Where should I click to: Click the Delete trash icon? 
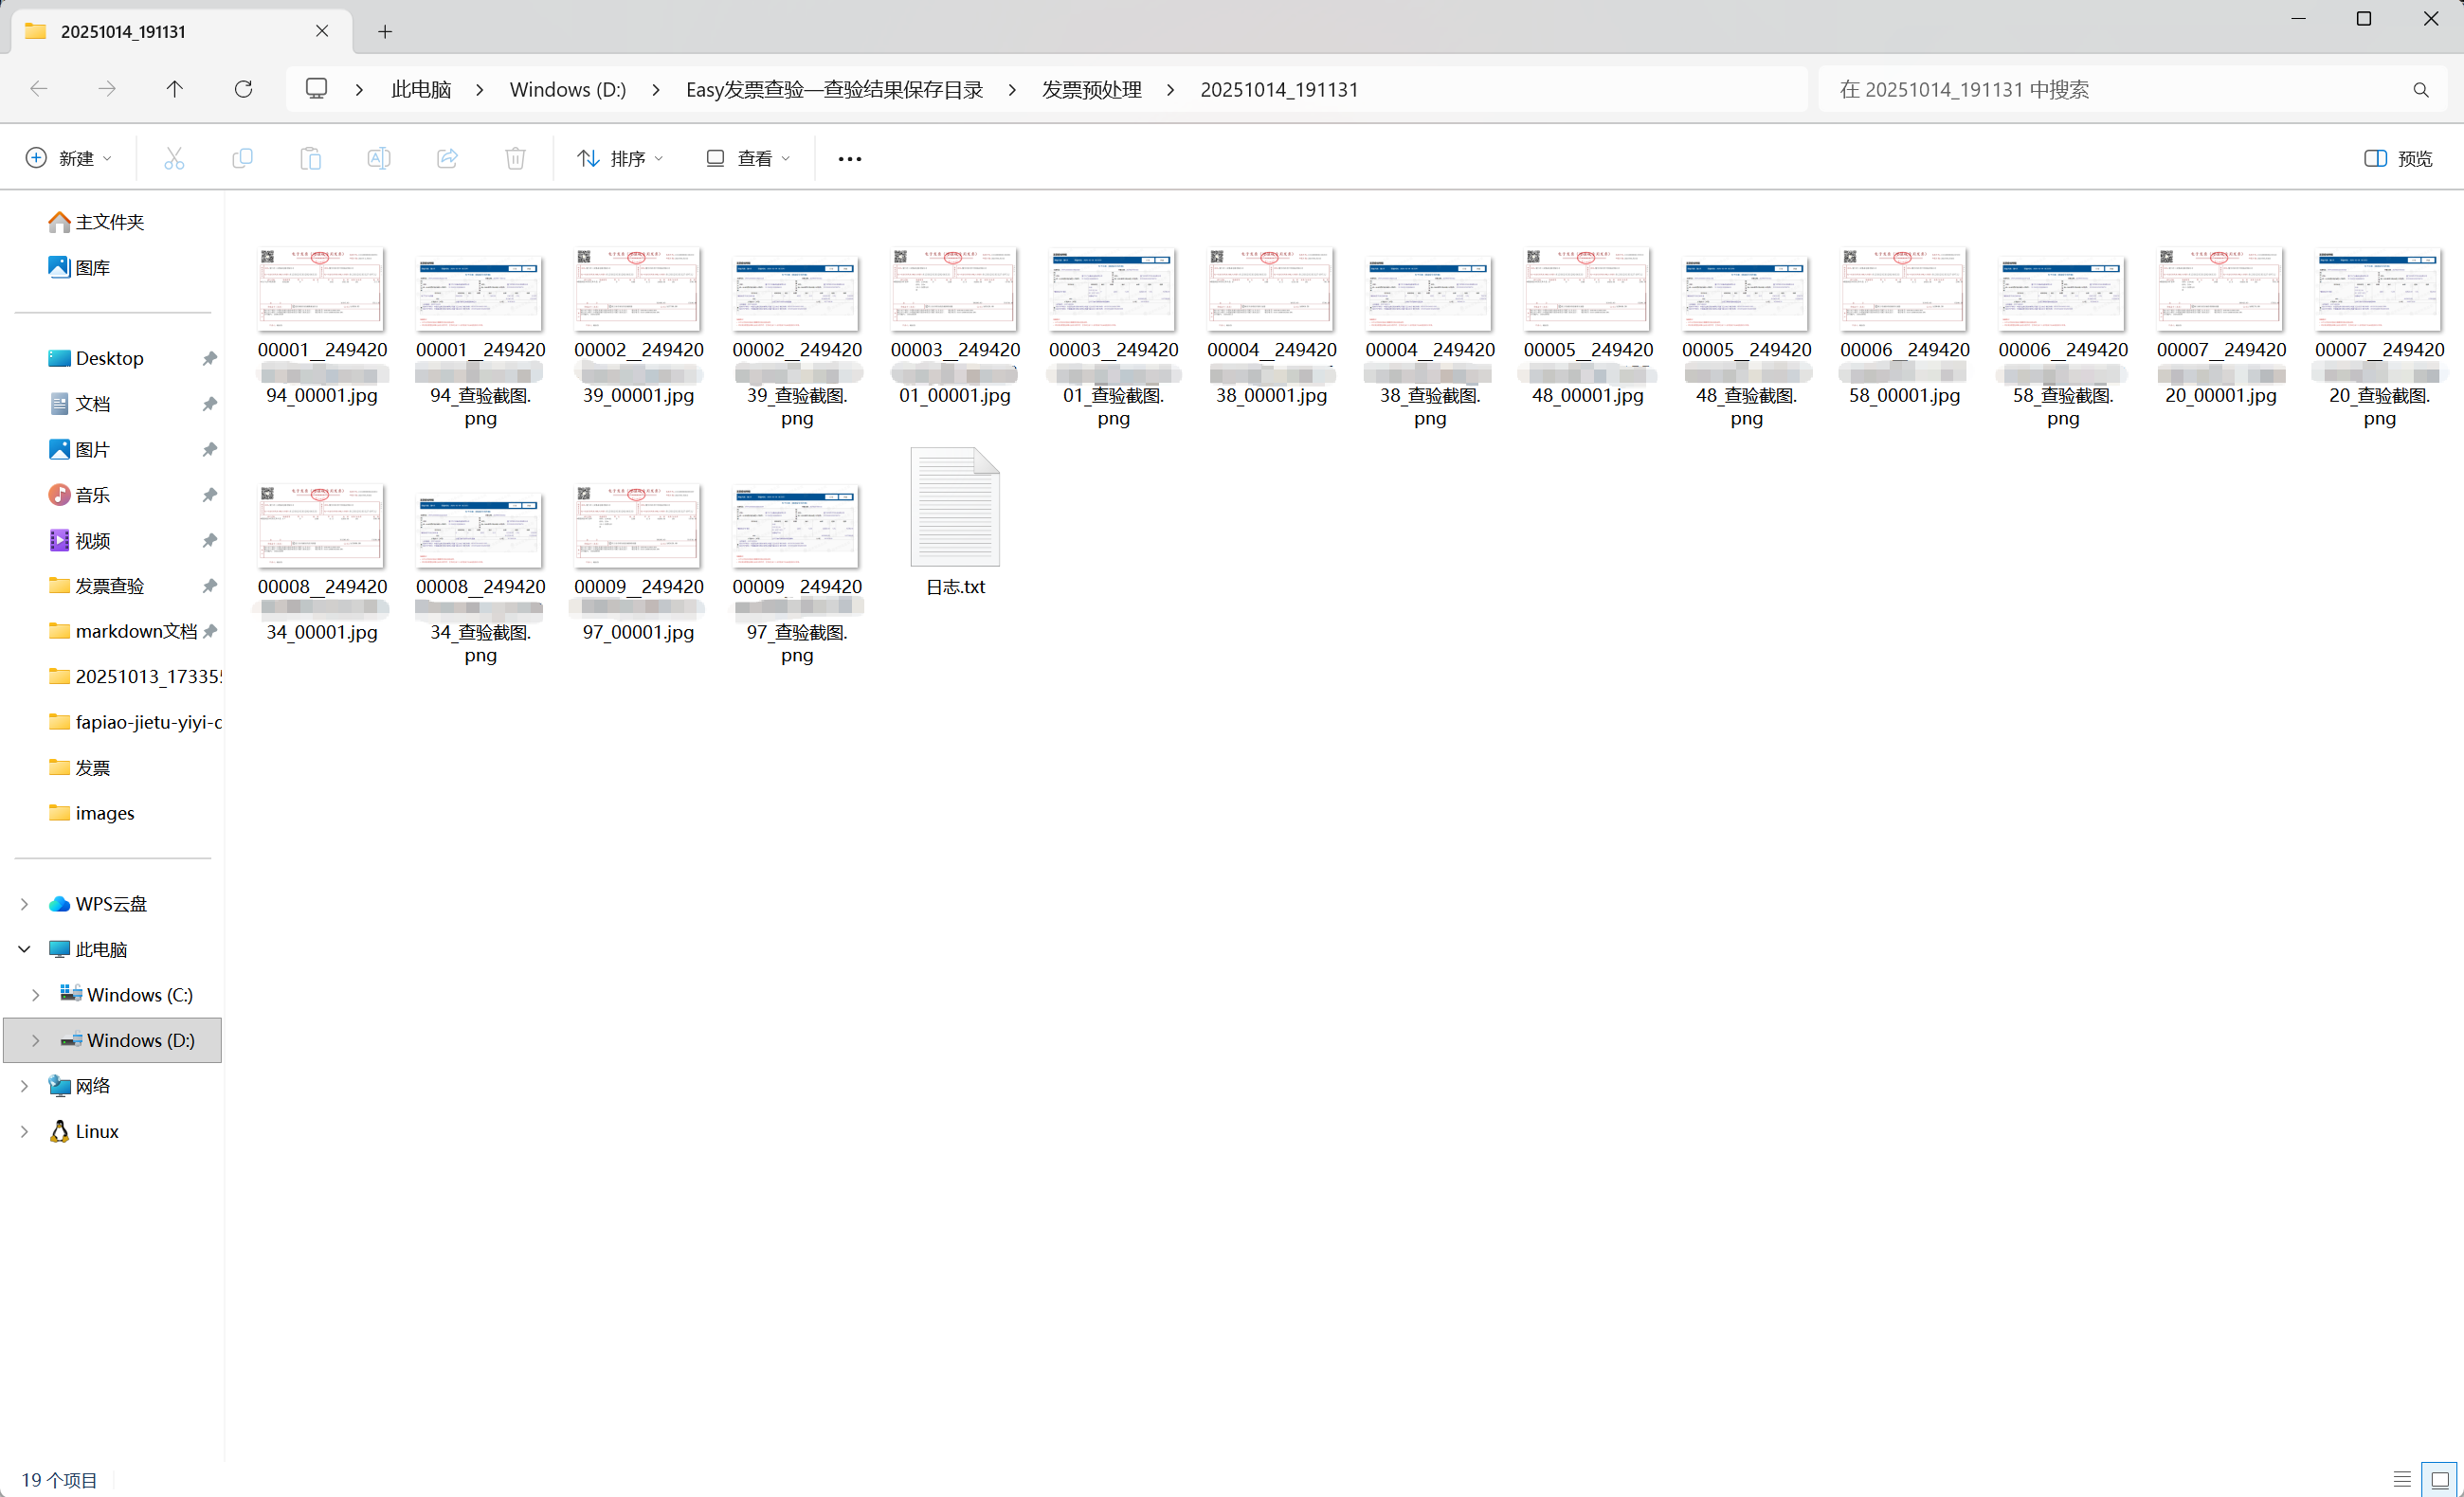(x=515, y=158)
